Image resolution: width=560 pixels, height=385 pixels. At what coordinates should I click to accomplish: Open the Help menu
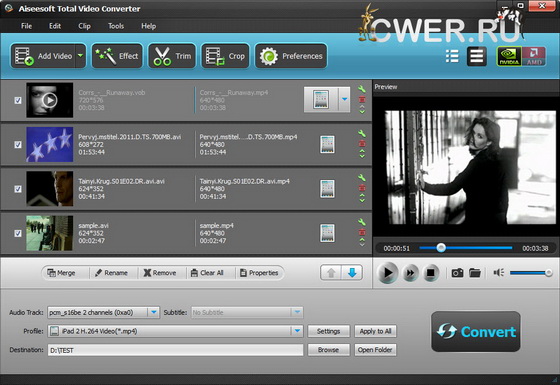(x=148, y=26)
